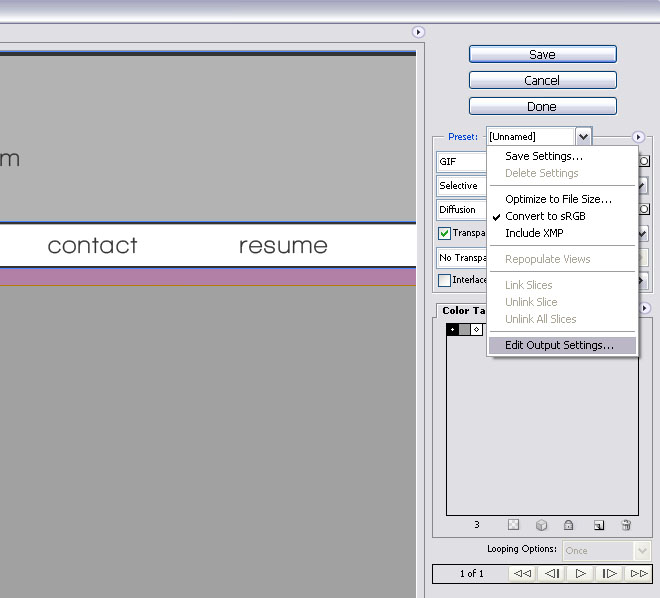Viewport: 660px width, 598px height.
Task: Choose Edit Output Settings menu item
Action: pyautogui.click(x=559, y=345)
